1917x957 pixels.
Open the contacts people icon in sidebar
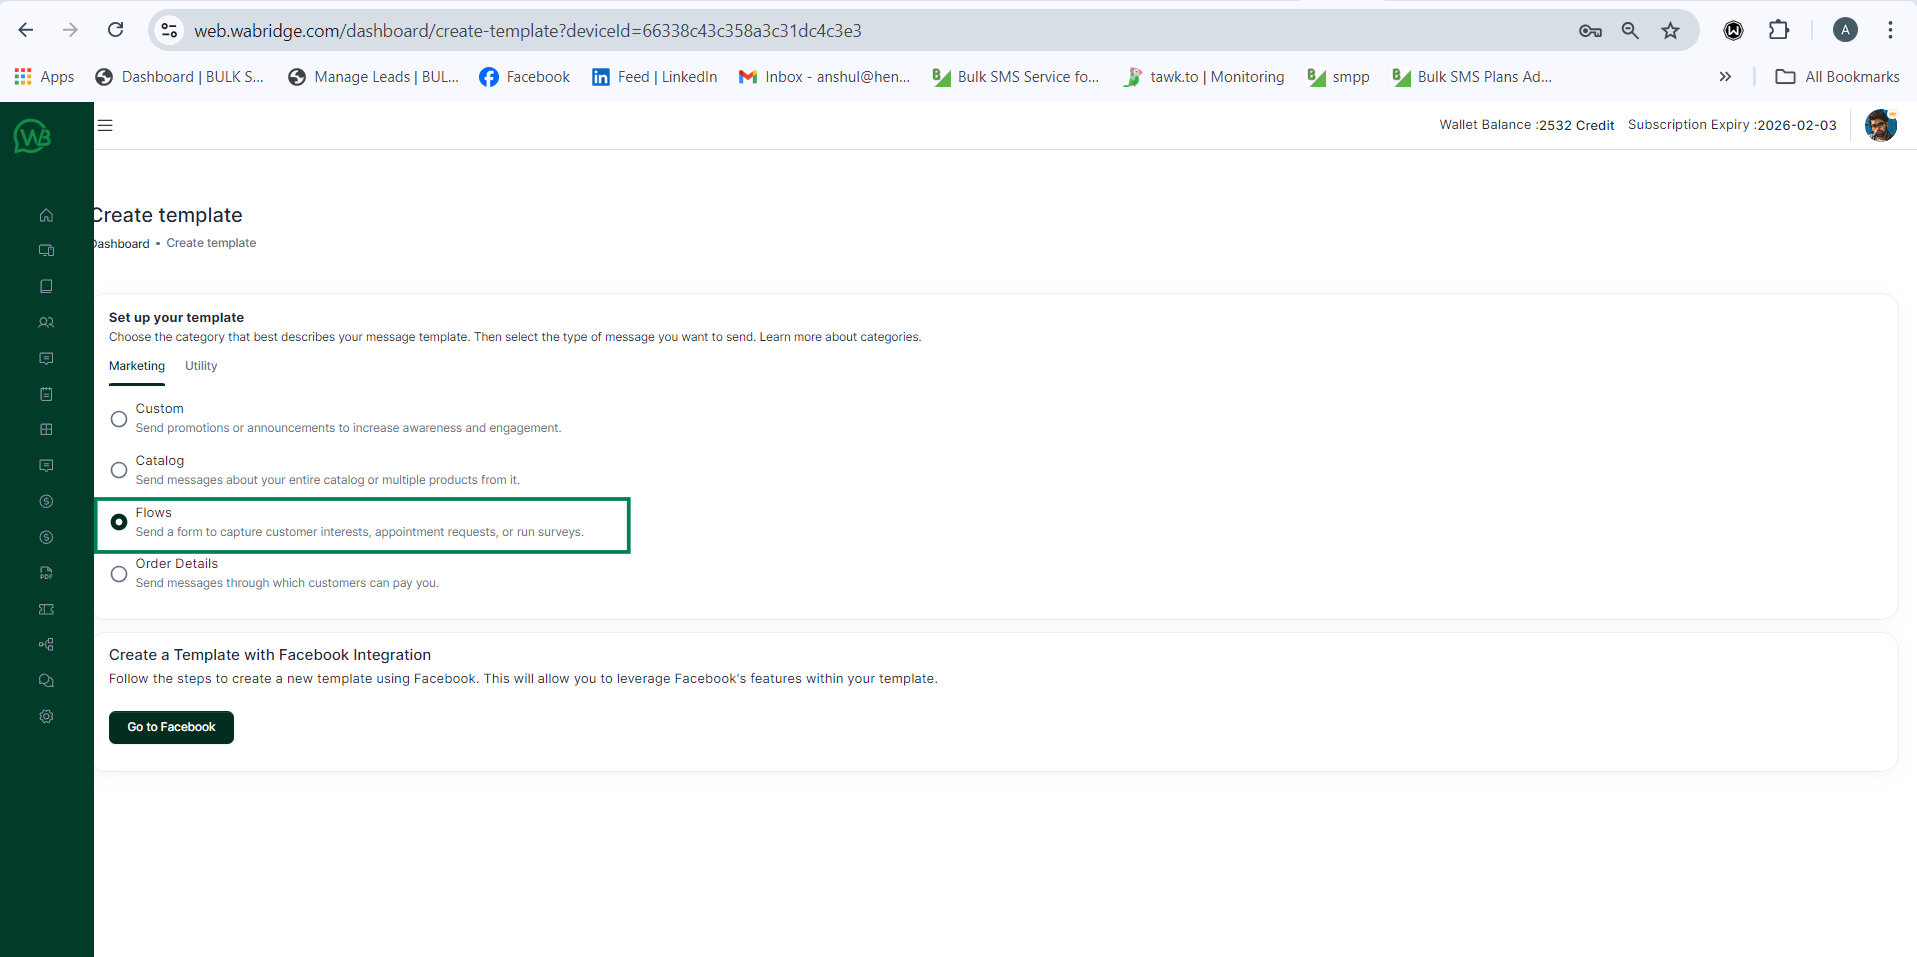pyautogui.click(x=46, y=323)
